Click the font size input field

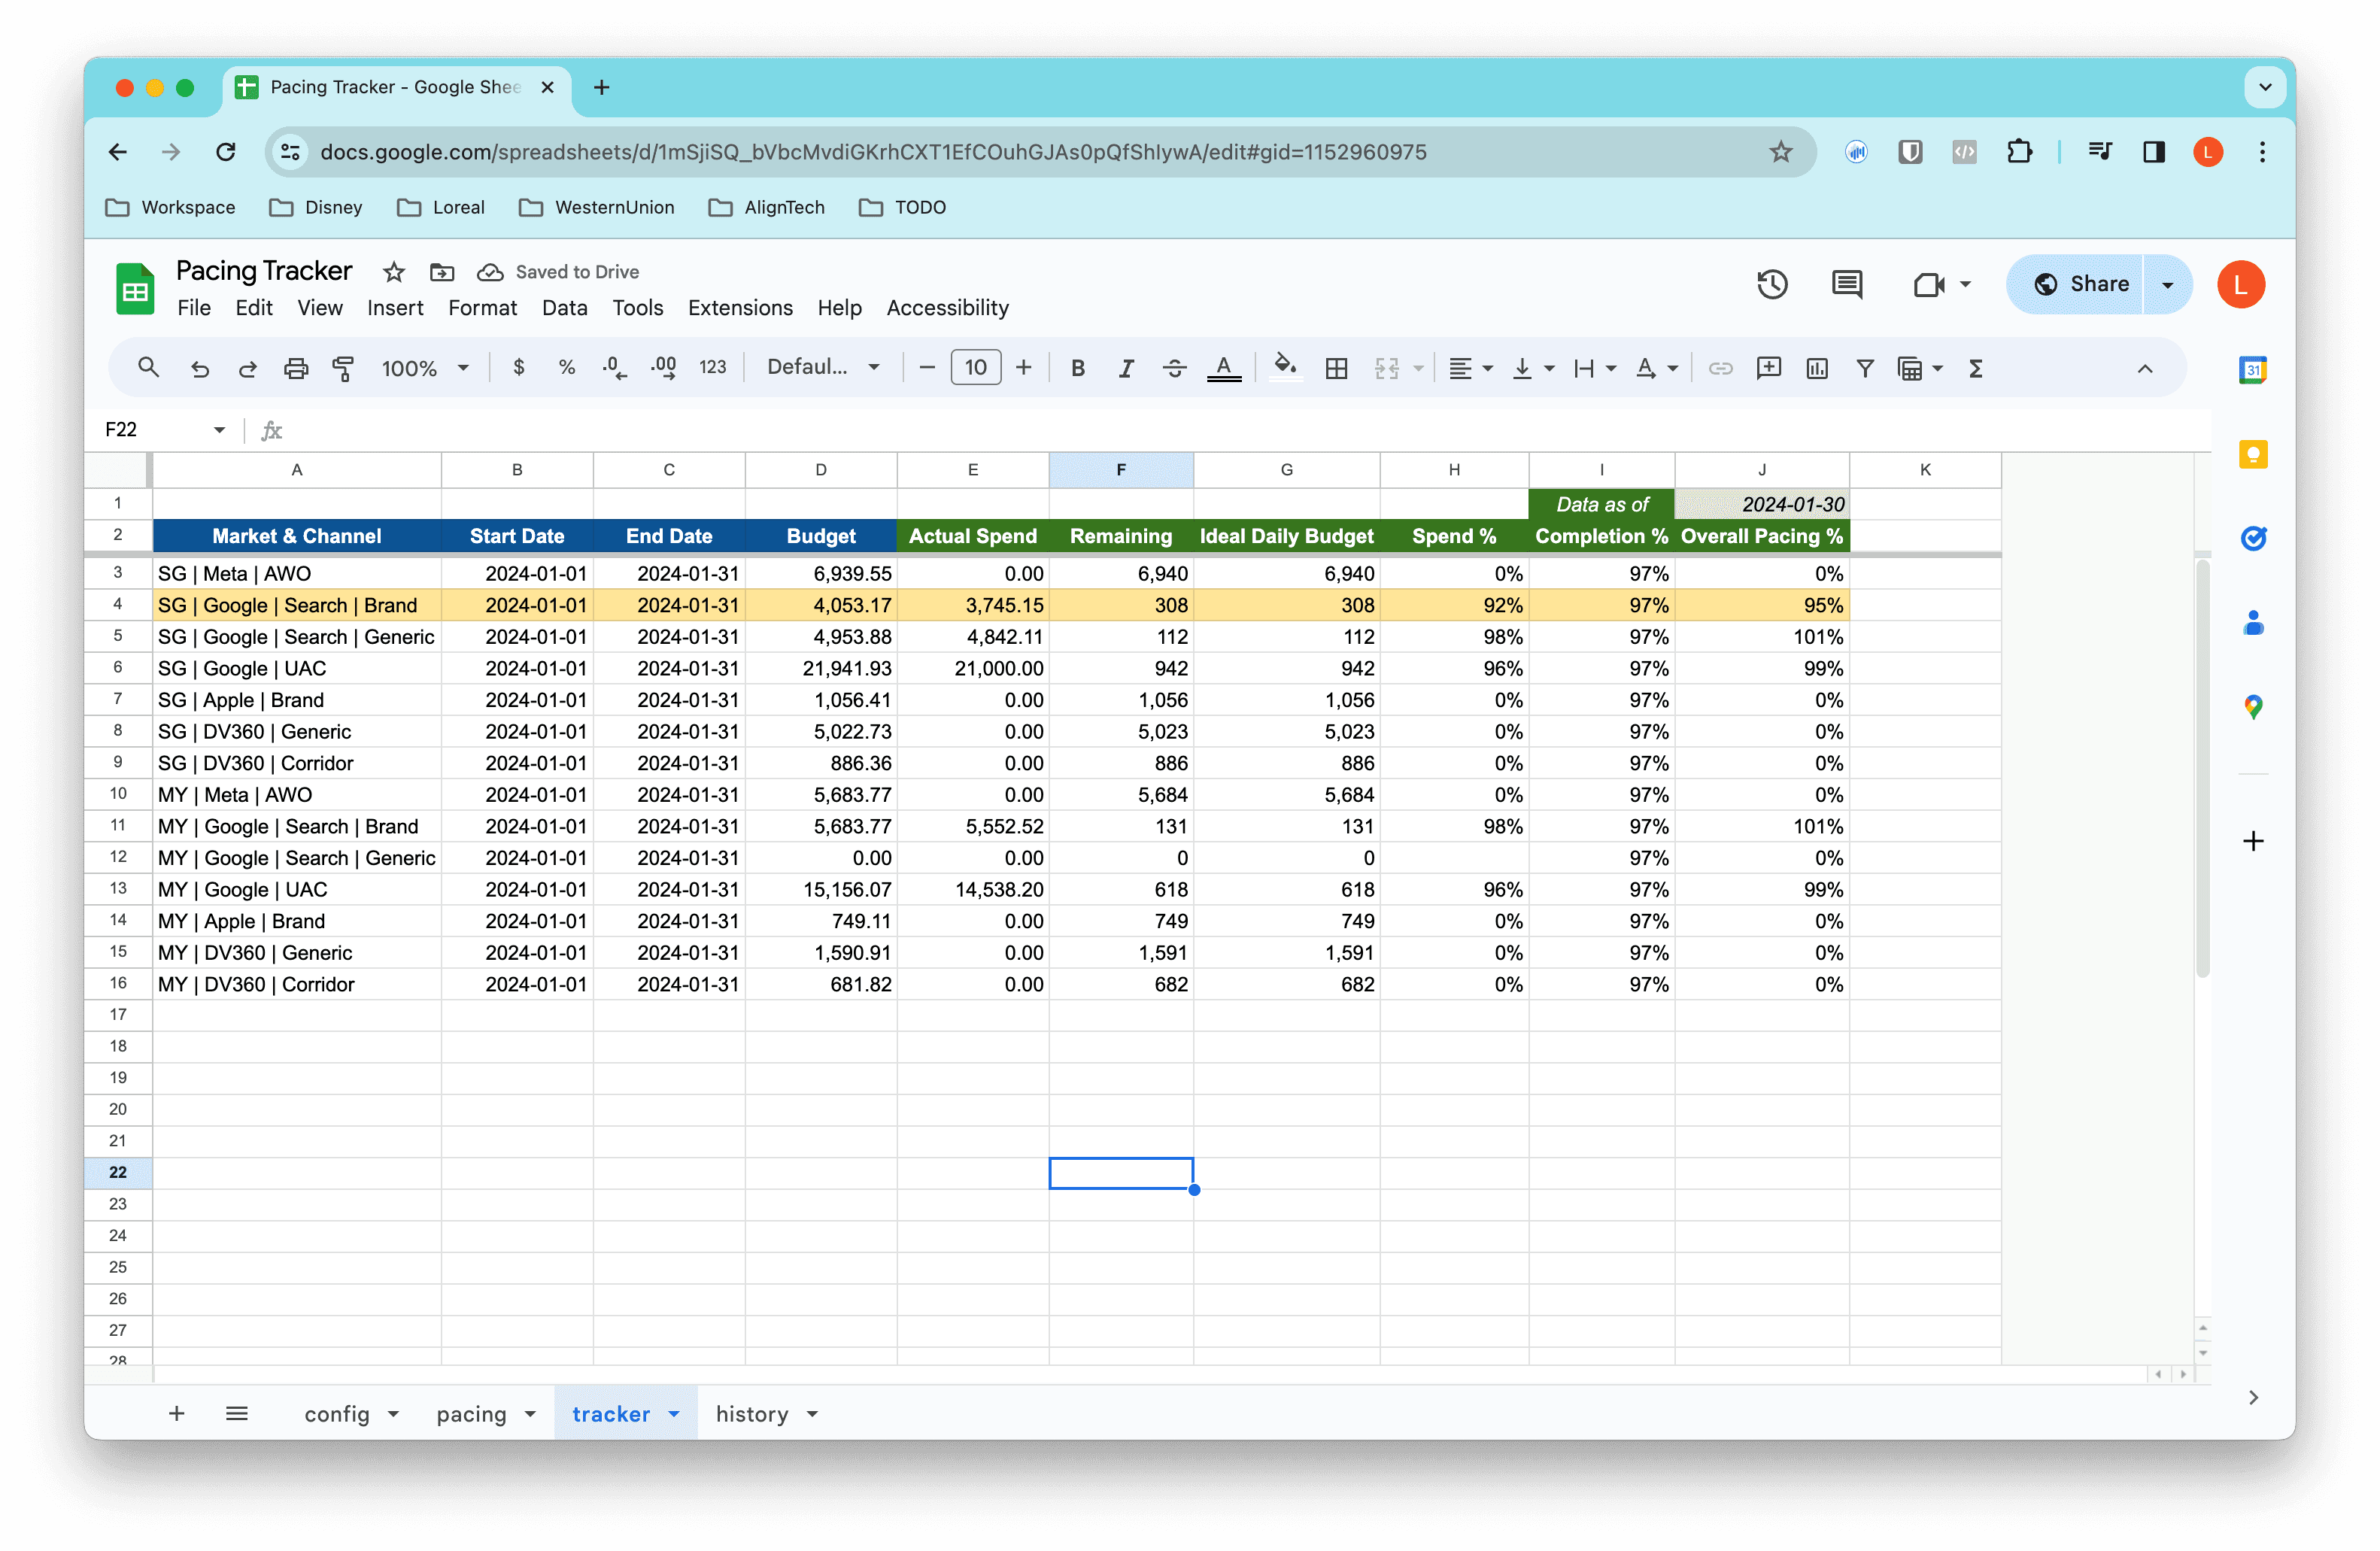[x=975, y=368]
